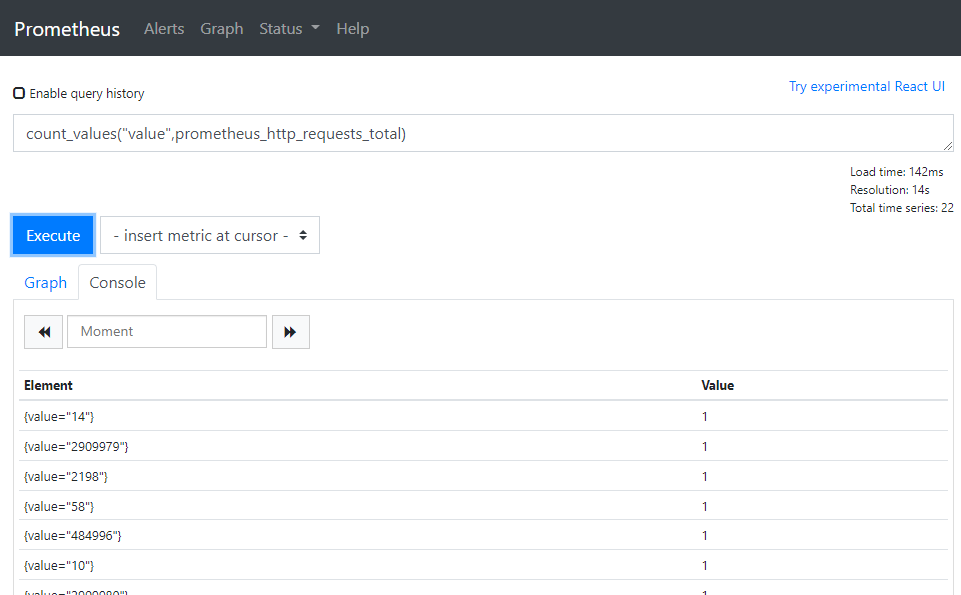The height and width of the screenshot is (595, 961).
Task: Select the value="14" result row
Action: (59, 416)
